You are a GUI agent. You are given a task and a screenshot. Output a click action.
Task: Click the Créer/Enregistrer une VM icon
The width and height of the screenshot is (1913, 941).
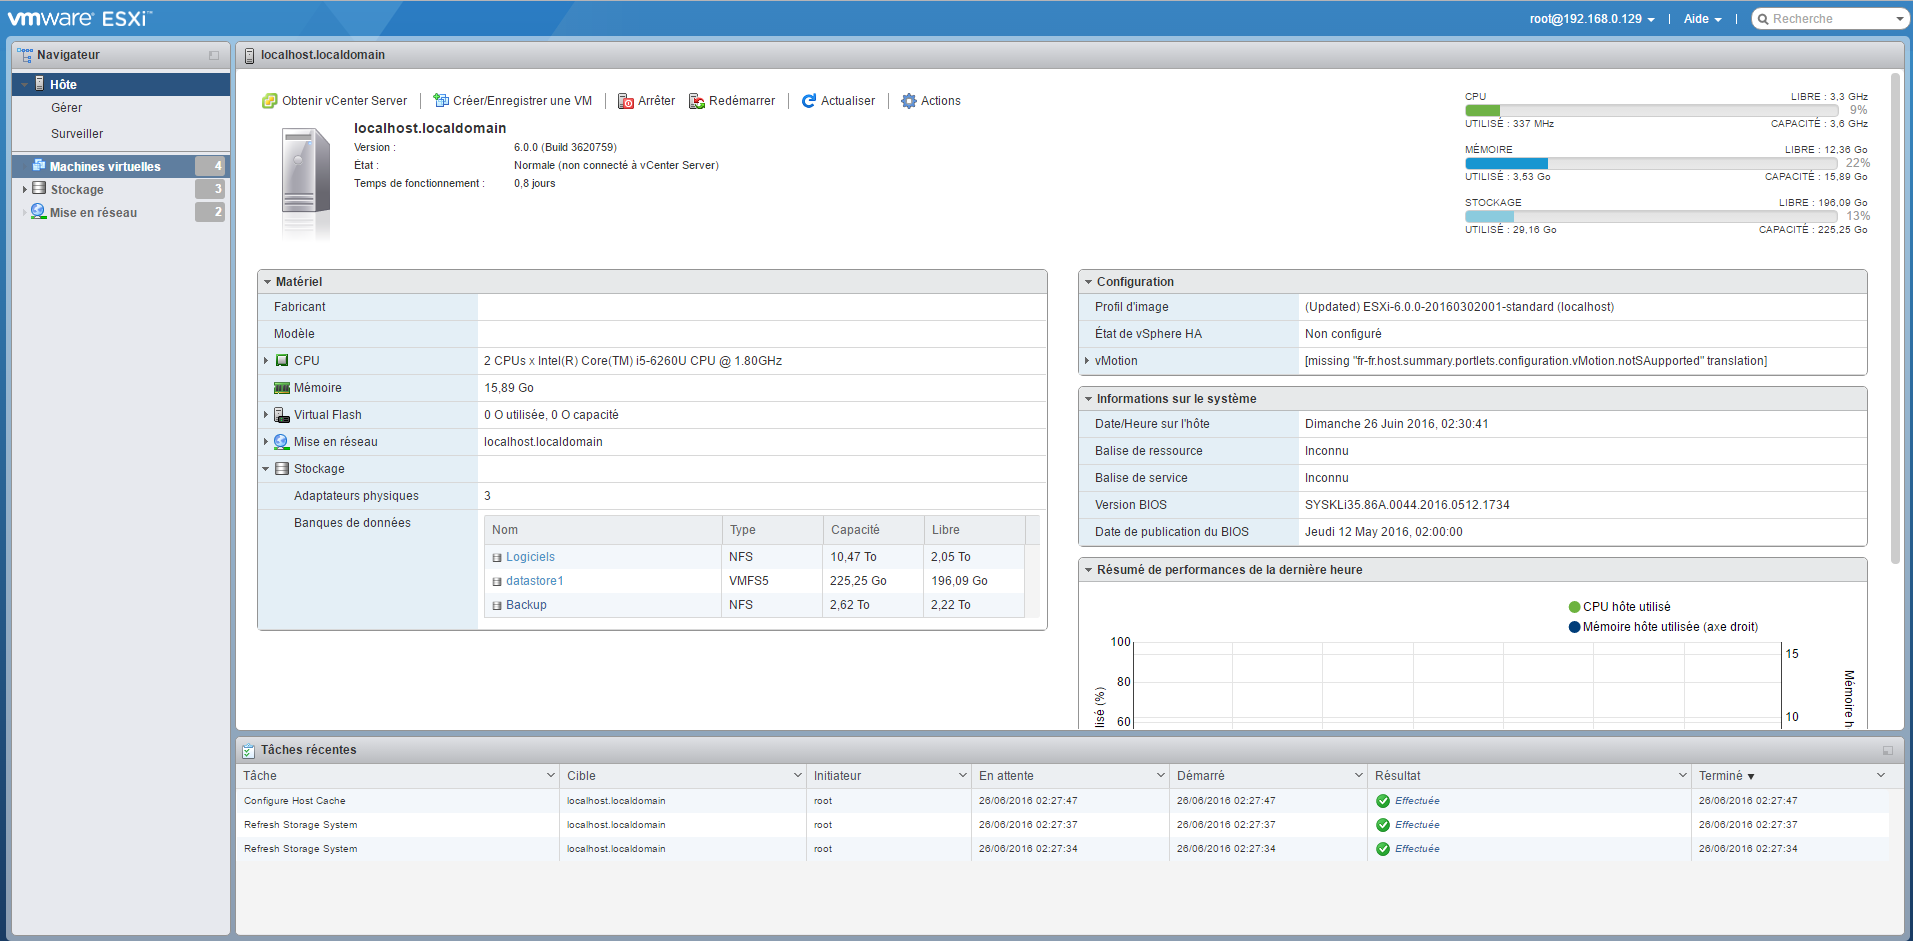pyautogui.click(x=440, y=101)
